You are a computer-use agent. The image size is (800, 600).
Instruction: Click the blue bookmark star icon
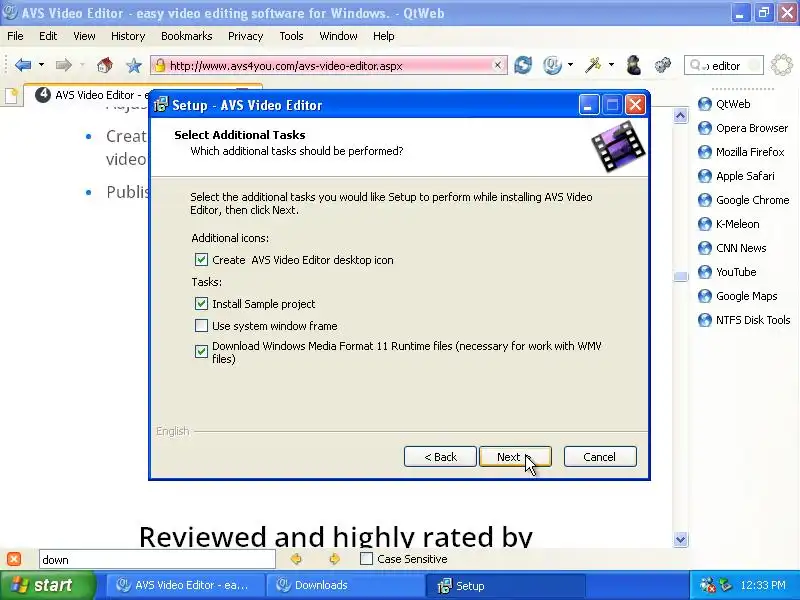click(x=134, y=65)
